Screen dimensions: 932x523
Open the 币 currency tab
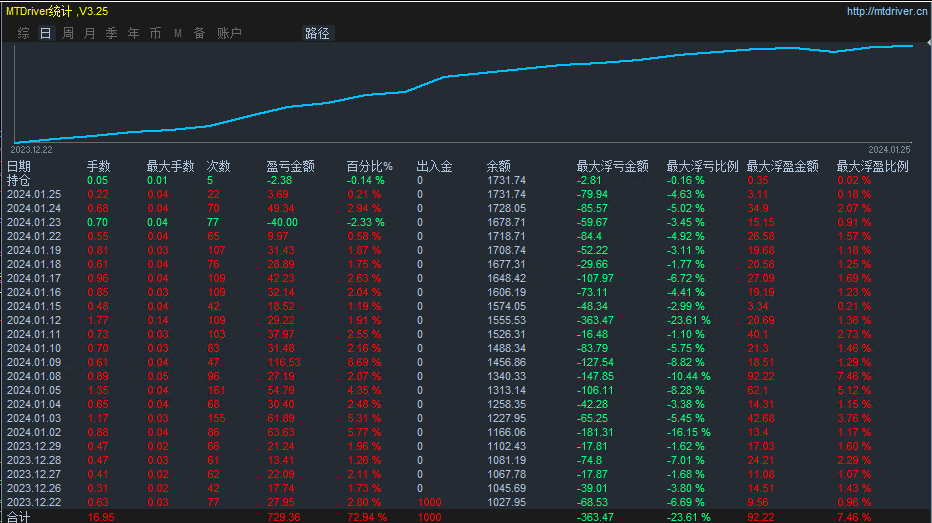click(x=155, y=33)
